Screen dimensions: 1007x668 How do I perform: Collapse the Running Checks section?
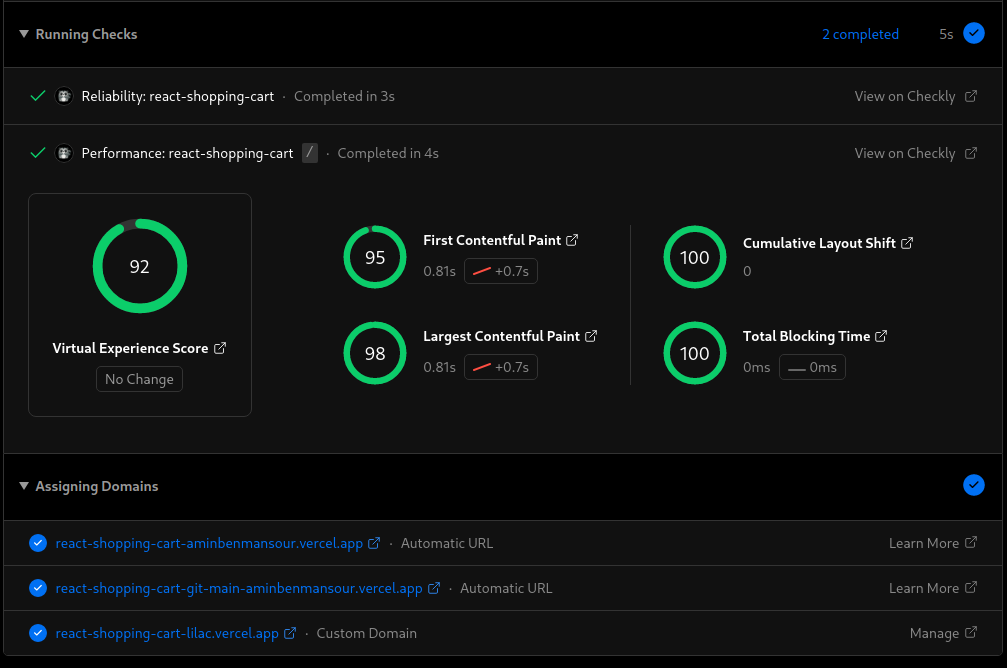click(x=24, y=34)
